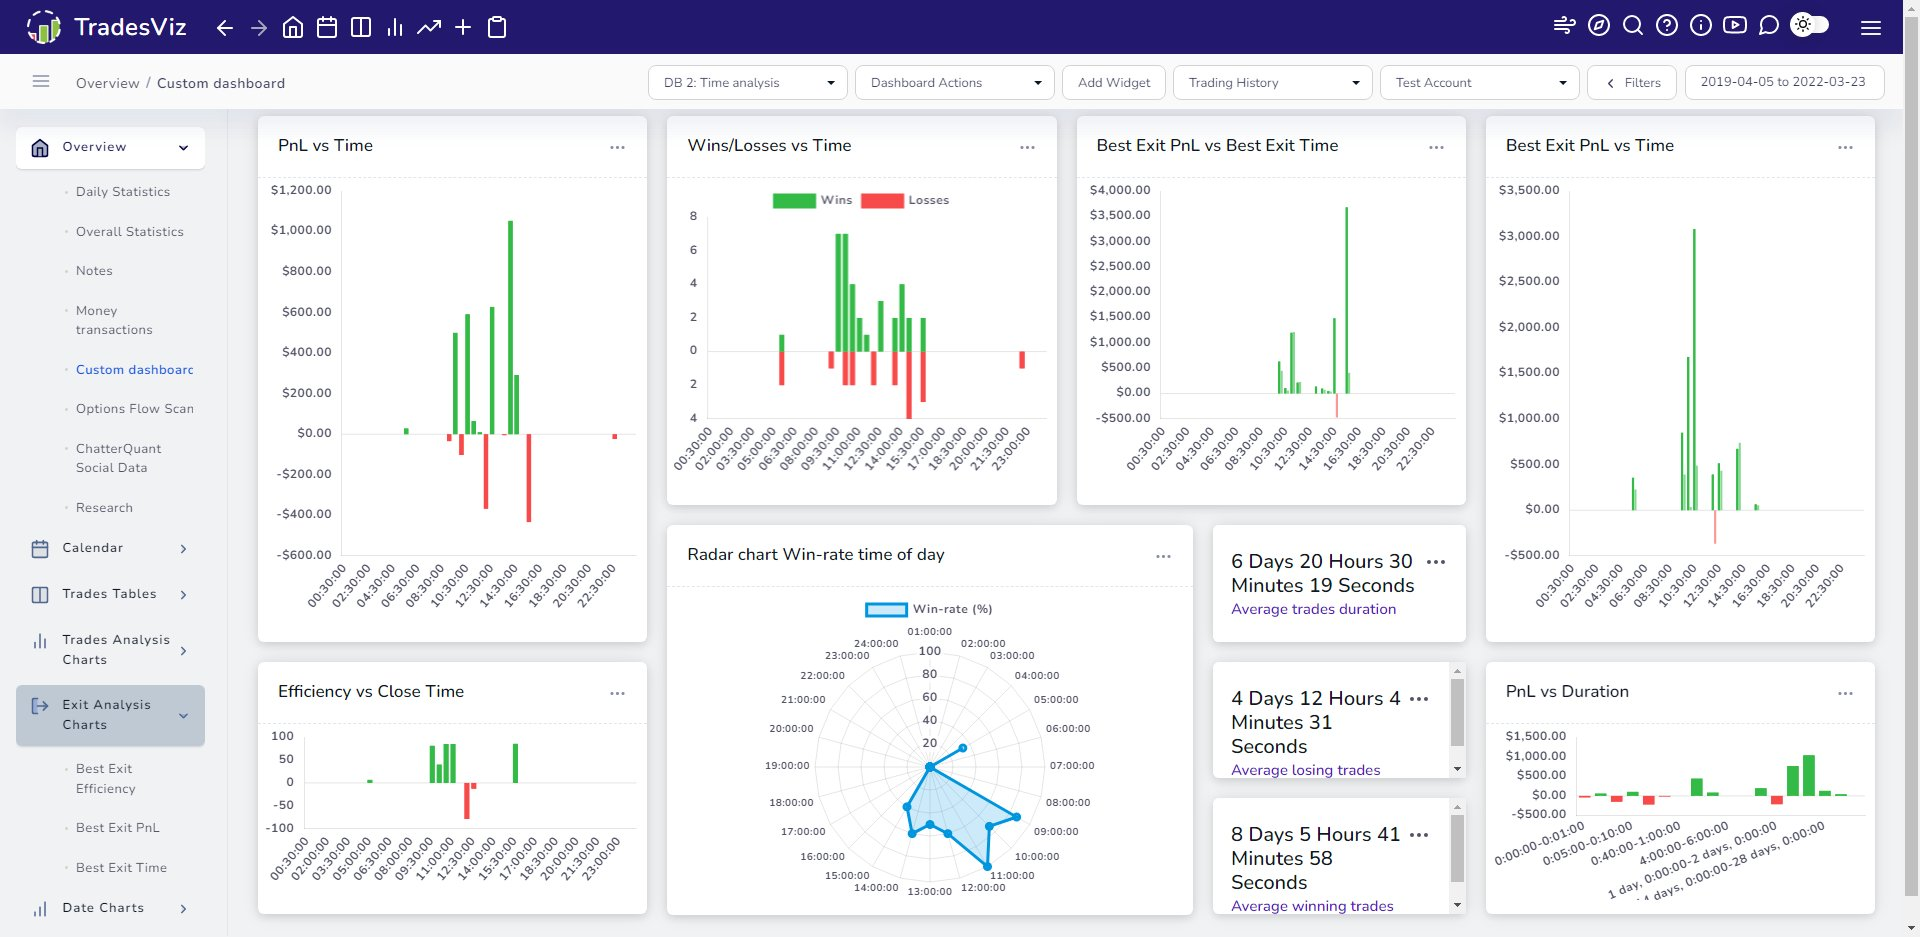Expand the Calendar sidebar section
Viewport: 1920px width, 937px height.
pyautogui.click(x=110, y=548)
